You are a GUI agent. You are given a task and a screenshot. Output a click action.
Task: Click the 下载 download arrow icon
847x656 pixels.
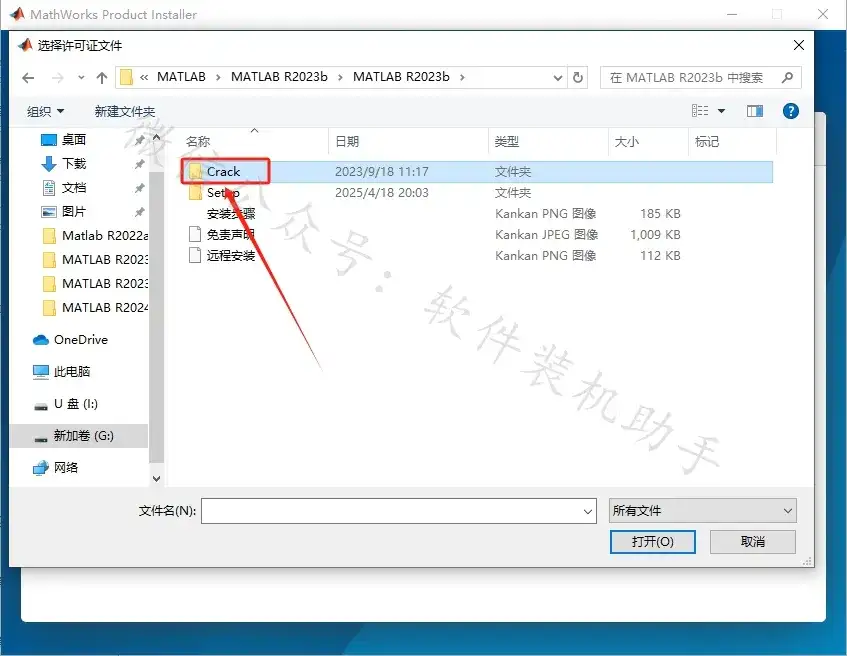click(x=49, y=164)
